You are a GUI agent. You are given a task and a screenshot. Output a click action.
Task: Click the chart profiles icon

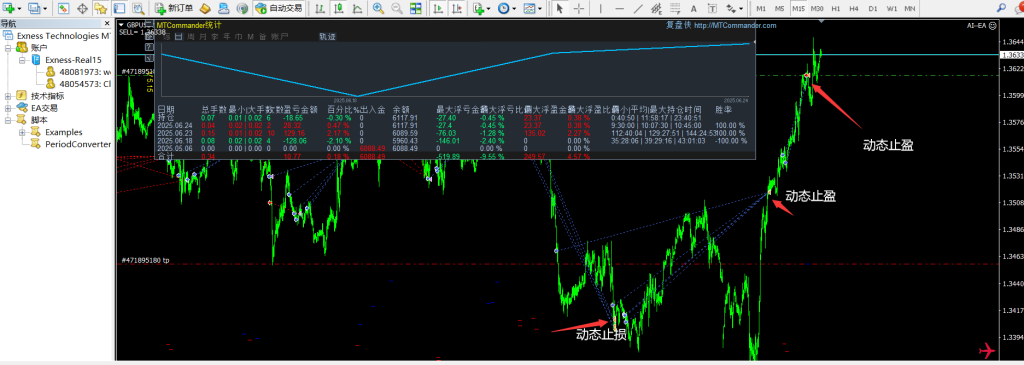click(x=34, y=8)
